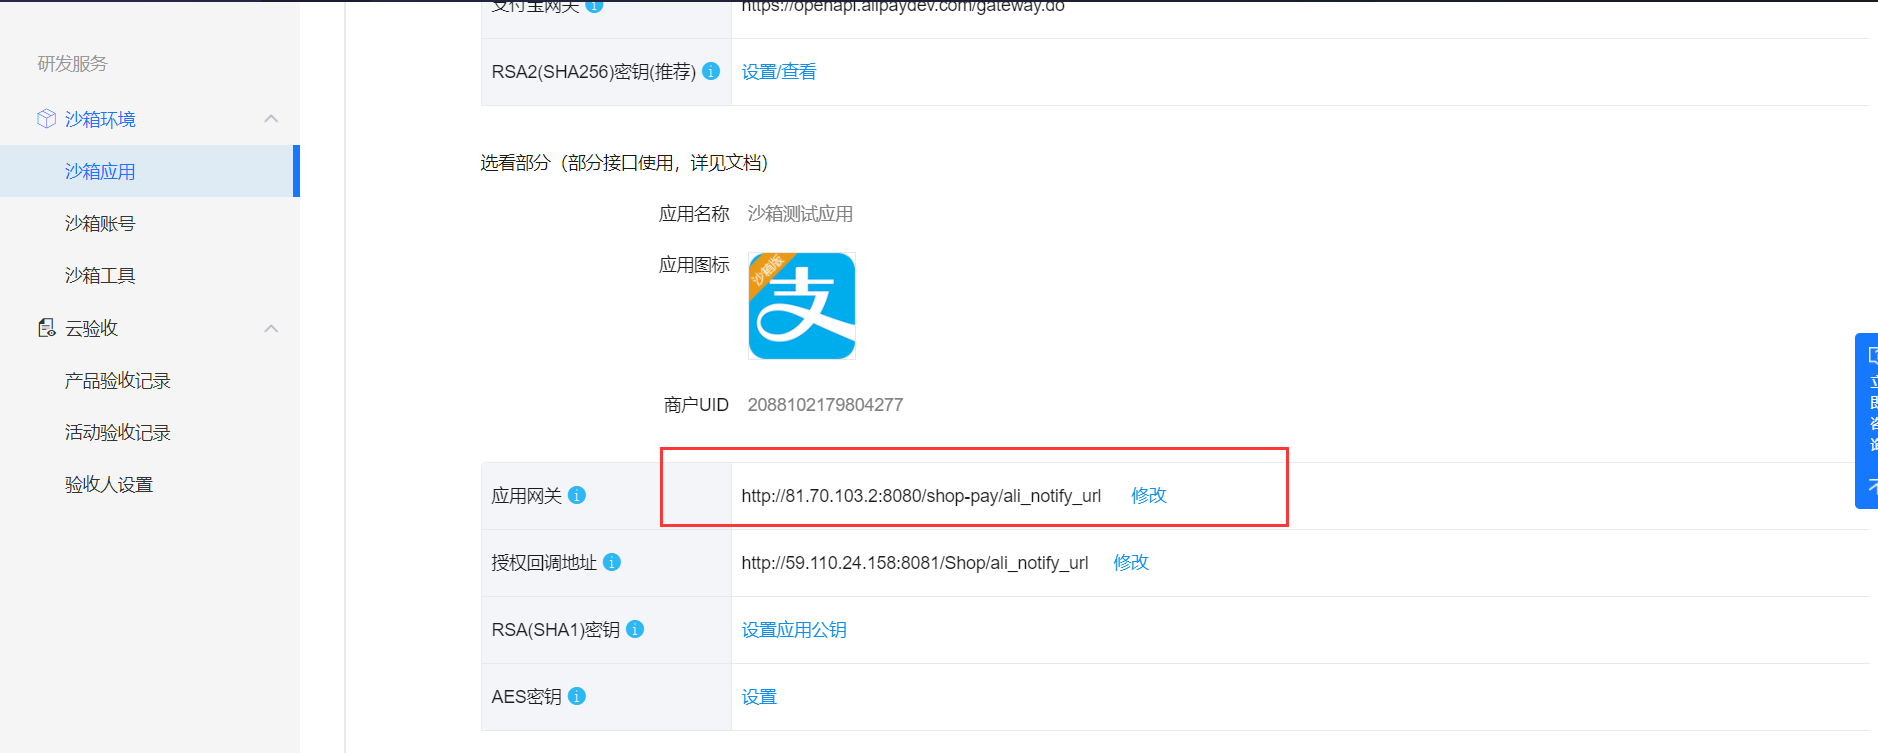The height and width of the screenshot is (753, 1878).
Task: Click info icon next to RSA2(SHA256)密钥(推荐)
Action: [x=711, y=71]
